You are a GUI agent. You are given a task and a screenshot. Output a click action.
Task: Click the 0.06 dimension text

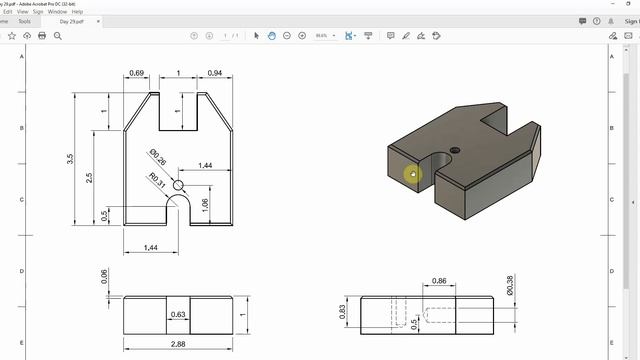point(104,276)
